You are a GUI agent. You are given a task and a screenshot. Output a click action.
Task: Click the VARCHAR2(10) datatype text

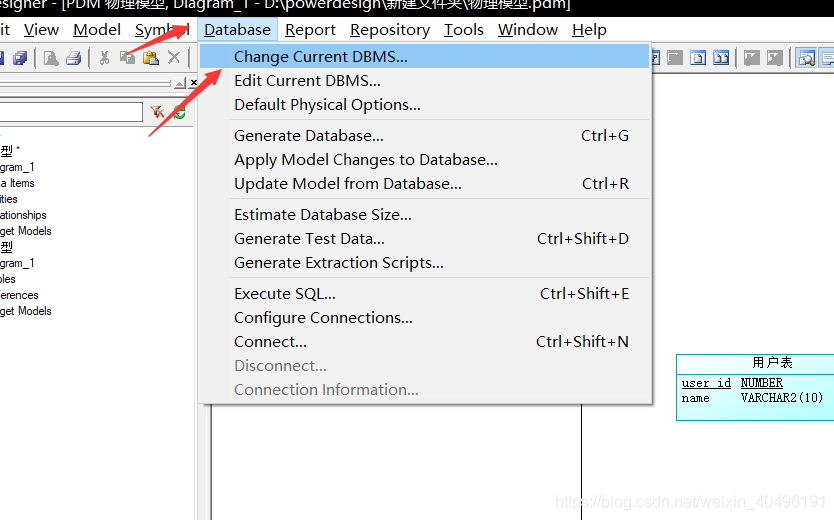point(782,398)
